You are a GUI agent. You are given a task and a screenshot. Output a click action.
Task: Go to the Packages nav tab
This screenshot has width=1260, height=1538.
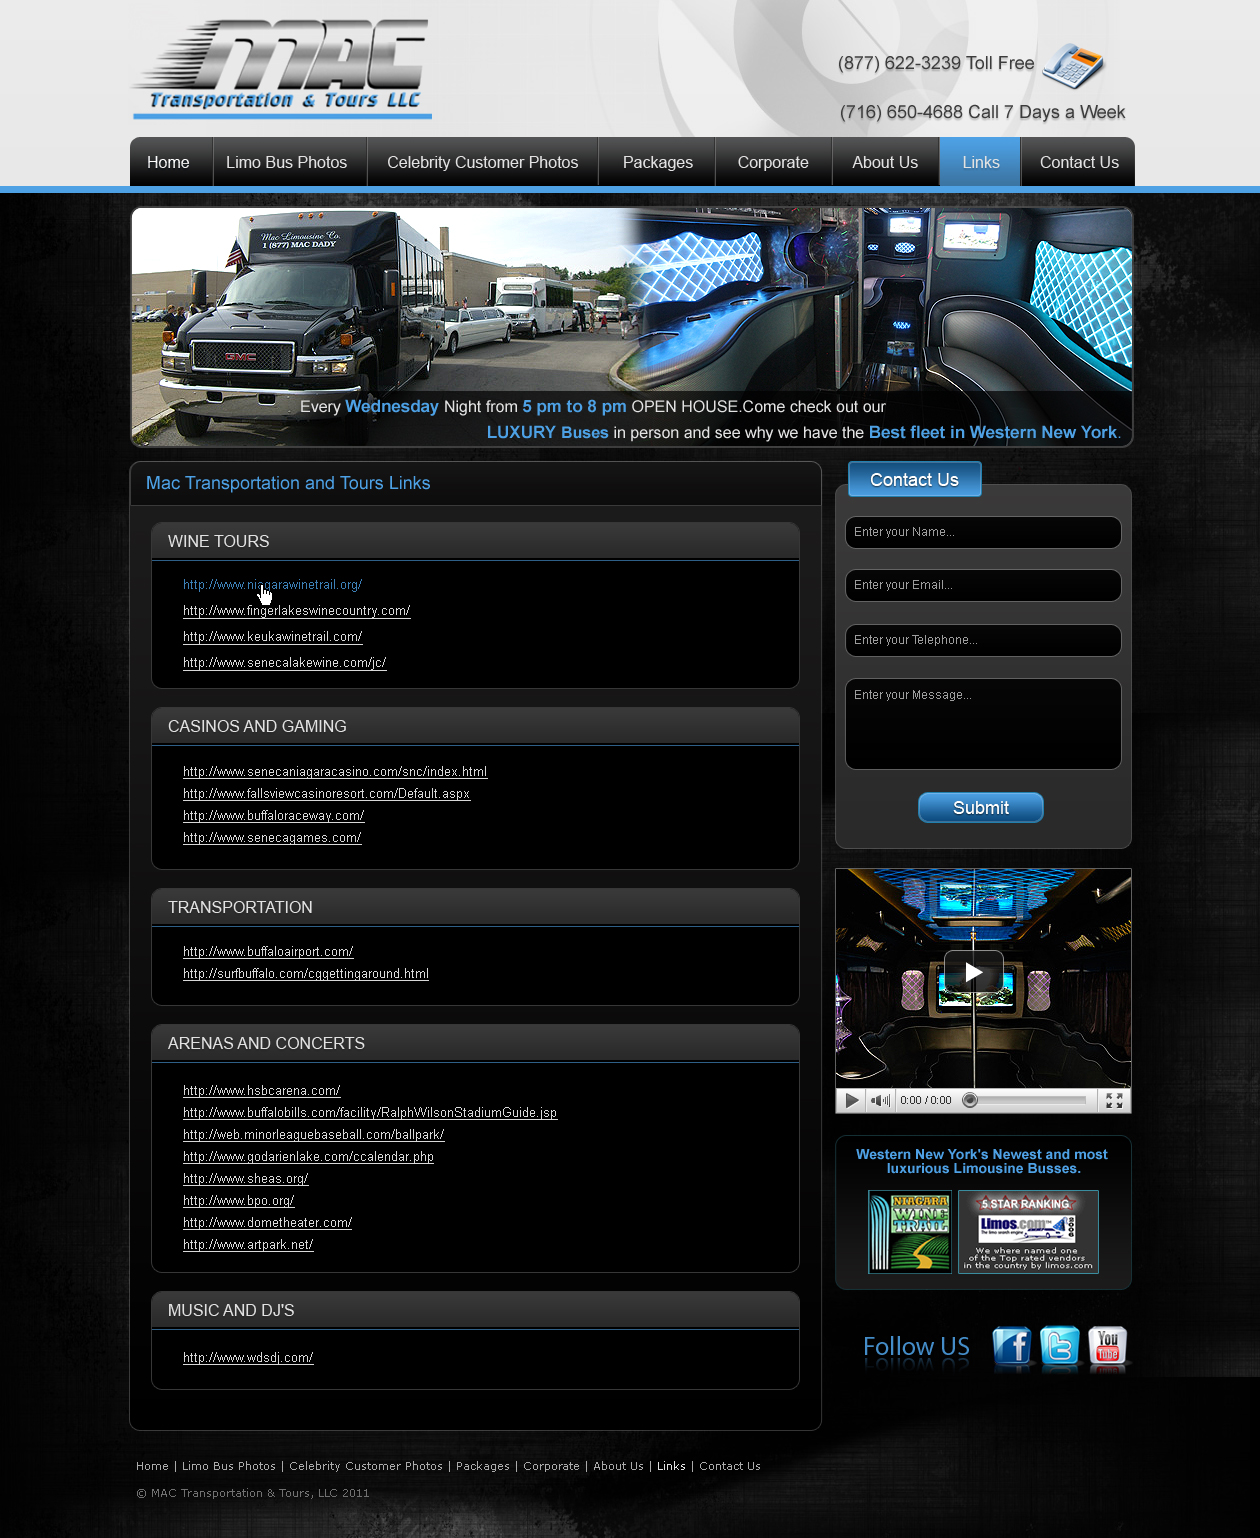pyautogui.click(x=657, y=162)
